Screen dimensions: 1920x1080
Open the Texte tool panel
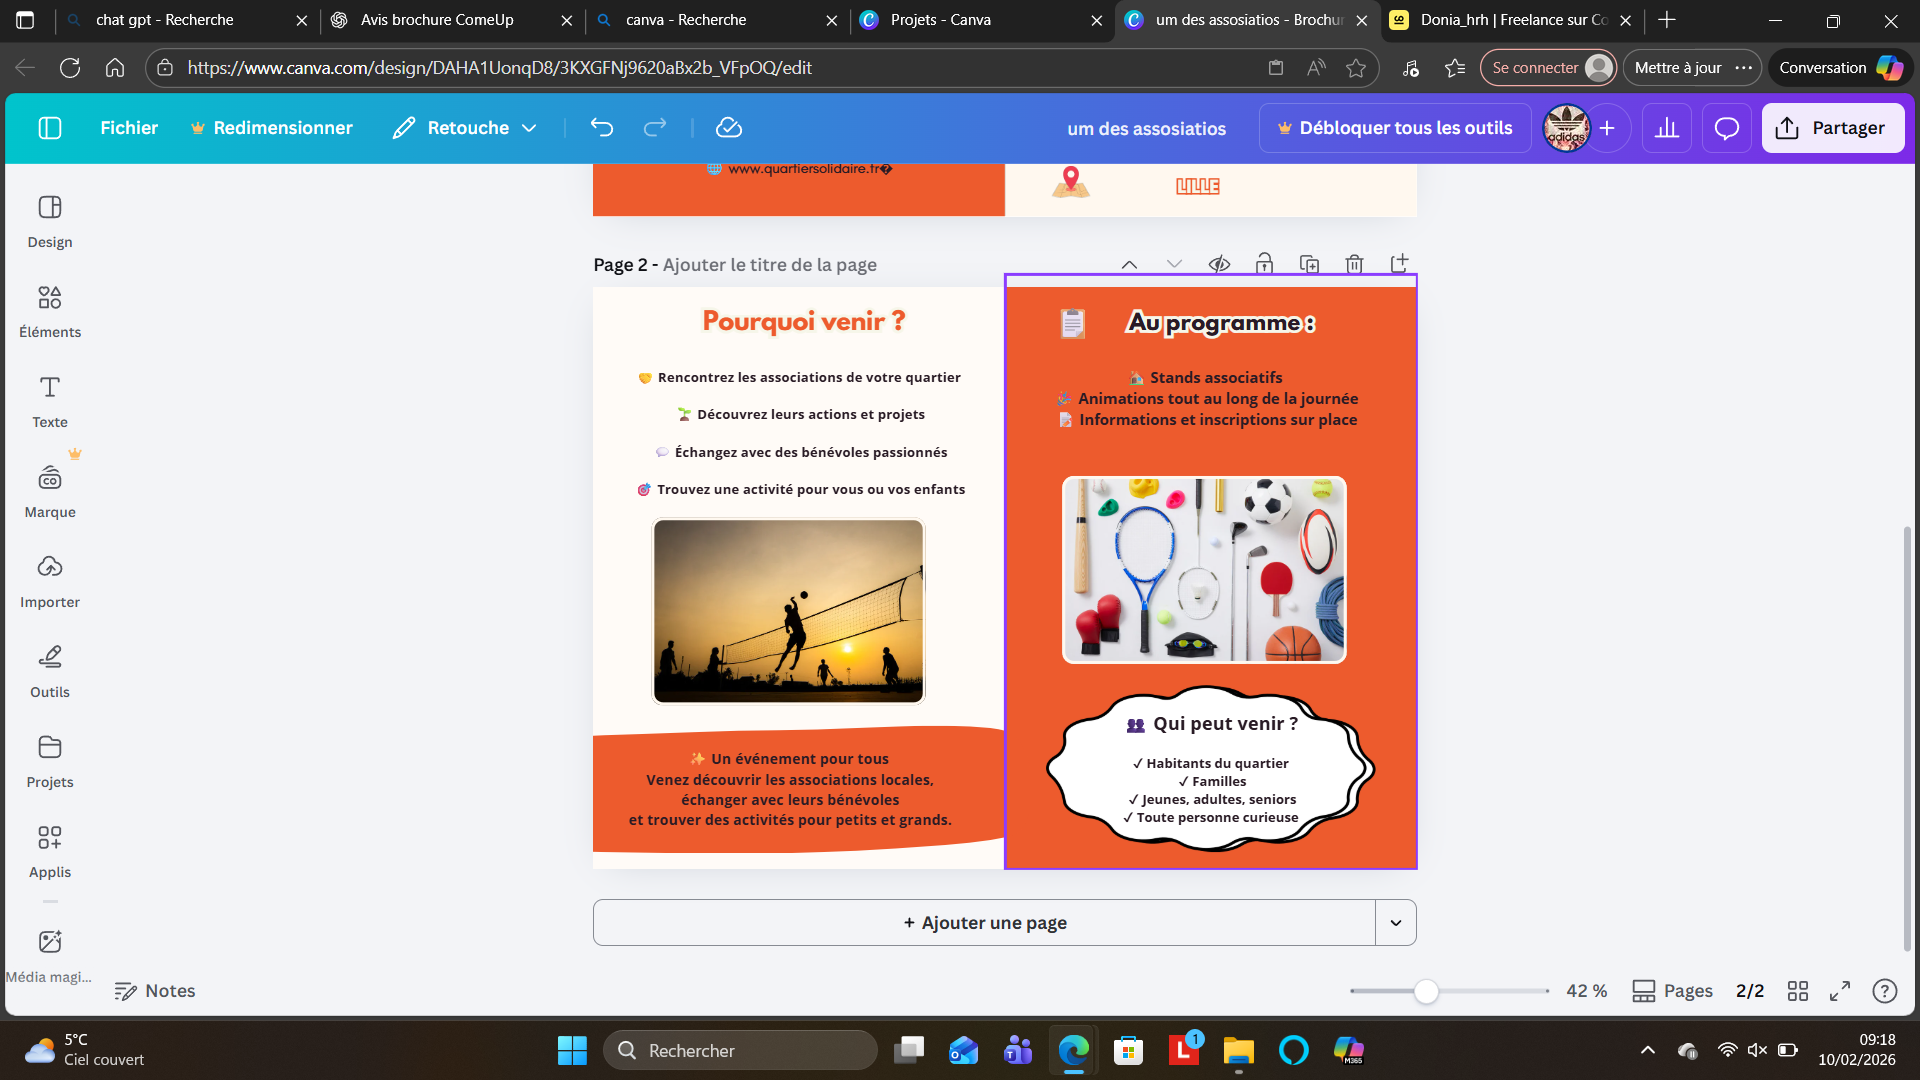(x=50, y=401)
